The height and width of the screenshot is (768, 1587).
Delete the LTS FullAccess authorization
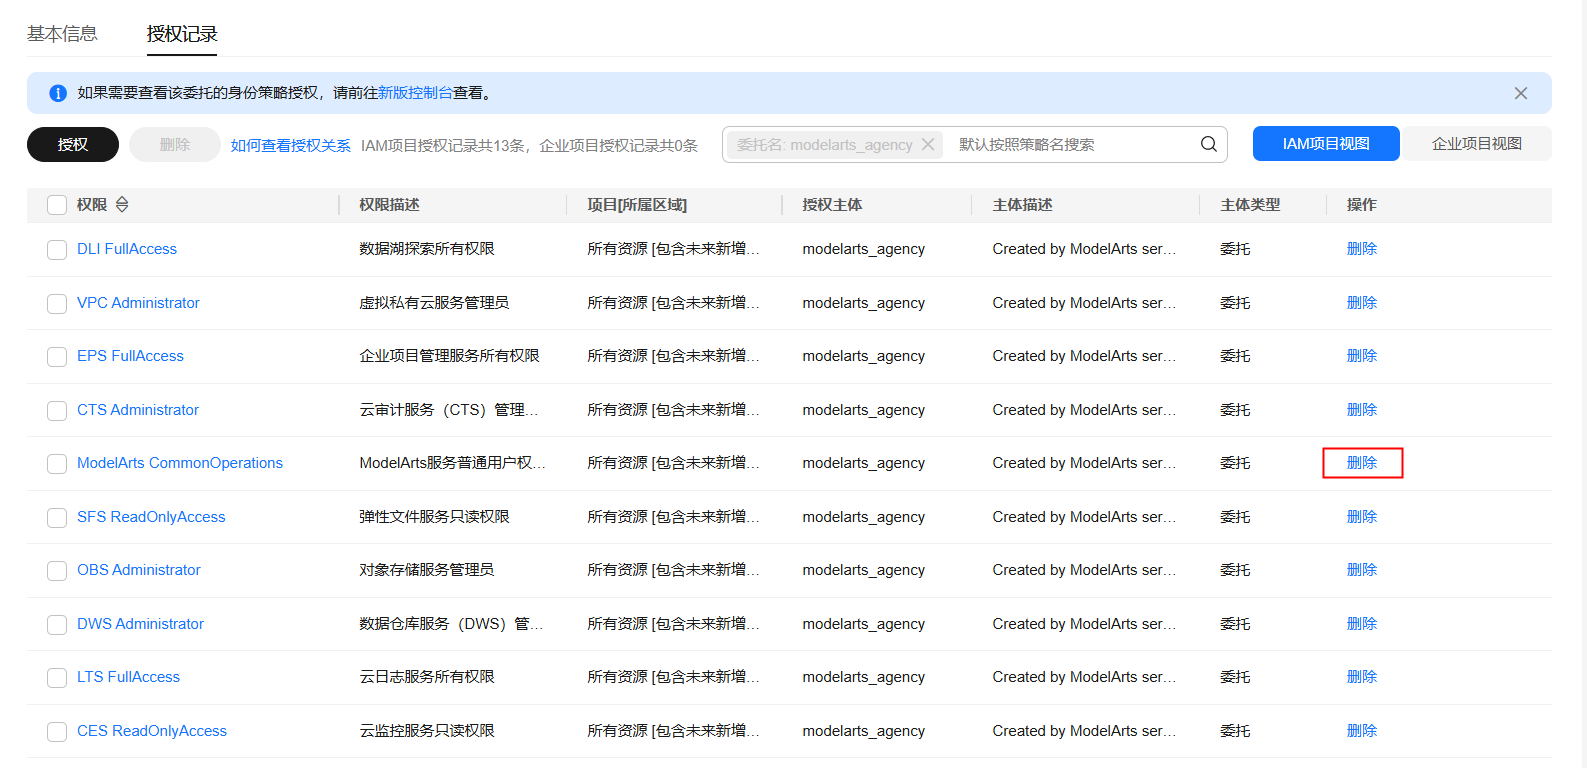(x=1362, y=677)
